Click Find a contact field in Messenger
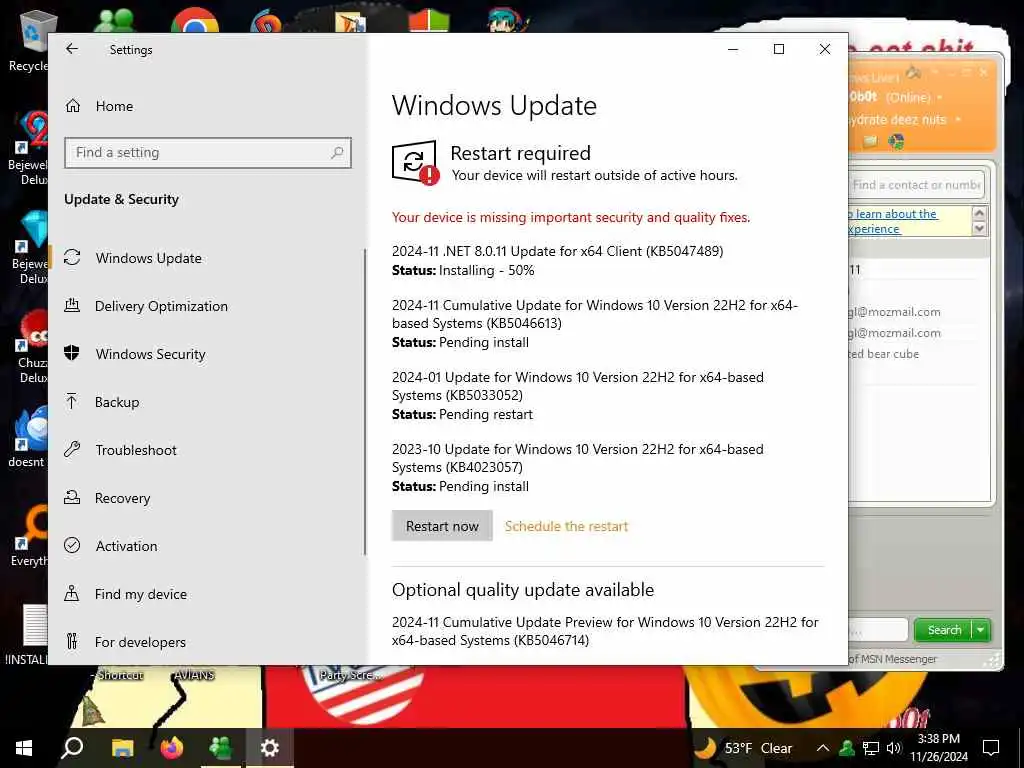 (916, 185)
